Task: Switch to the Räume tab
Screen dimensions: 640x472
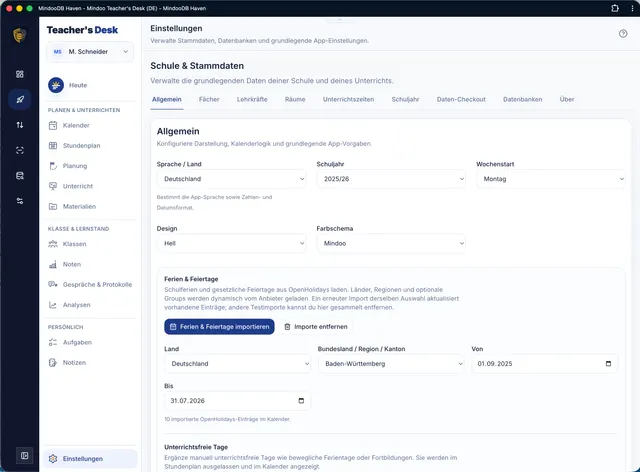Action: pos(295,99)
